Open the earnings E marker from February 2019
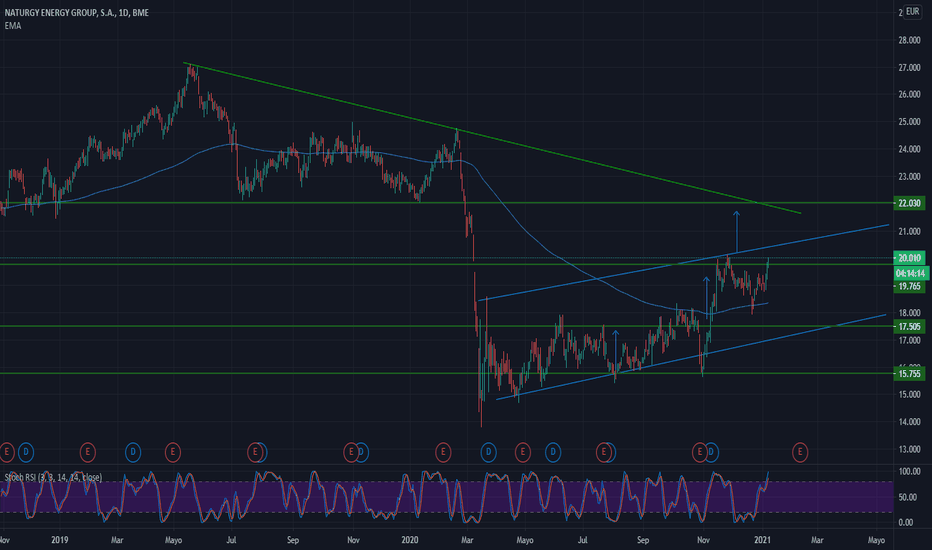The image size is (932, 550). click(87, 452)
